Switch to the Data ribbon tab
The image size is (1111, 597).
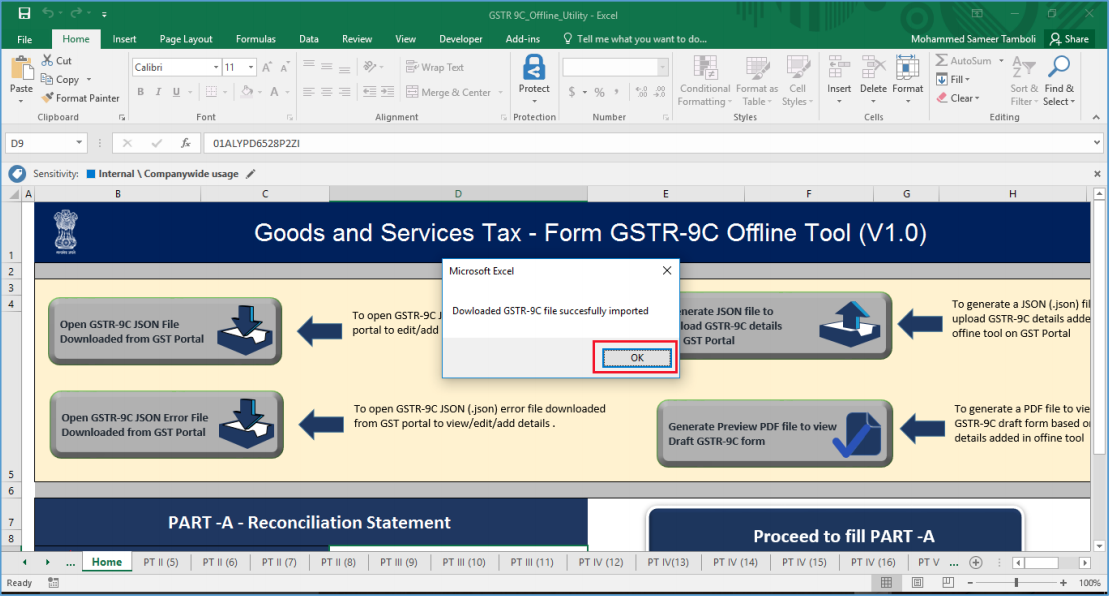click(308, 39)
